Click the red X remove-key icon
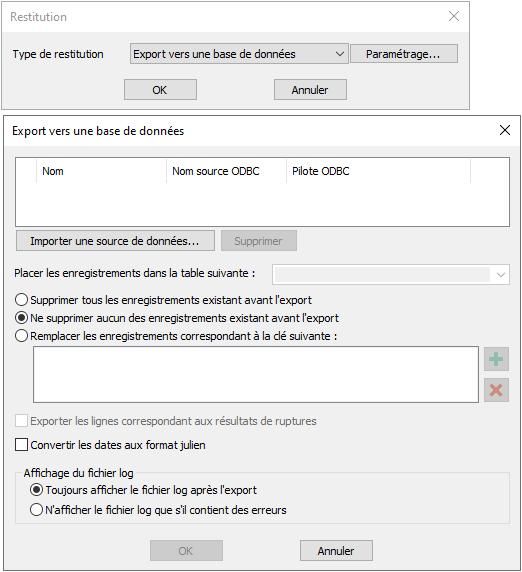This screenshot has height=572, width=522. coord(496,390)
